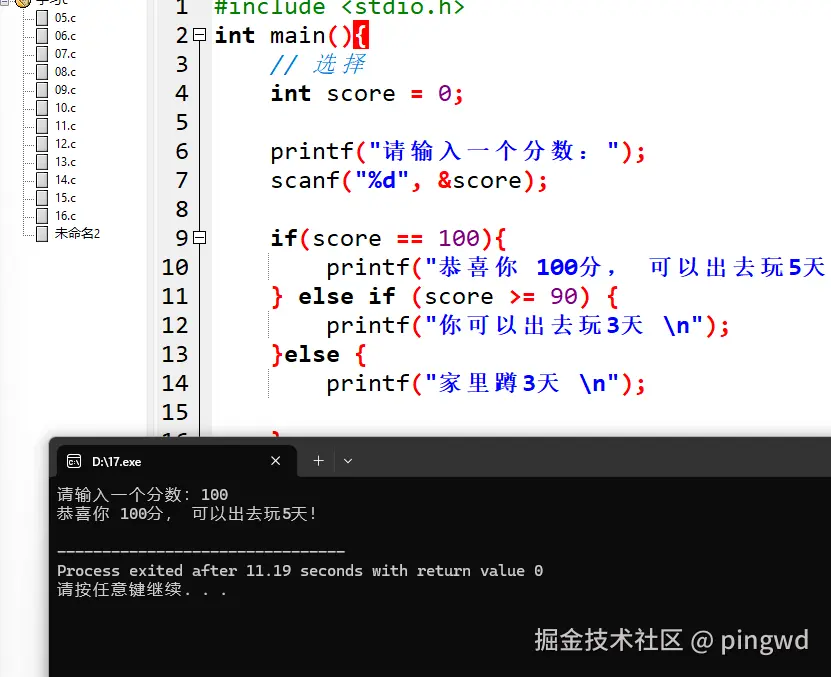The width and height of the screenshot is (831, 677).
Task: Open the terminal profile dropdown arrow
Action: [x=348, y=461]
